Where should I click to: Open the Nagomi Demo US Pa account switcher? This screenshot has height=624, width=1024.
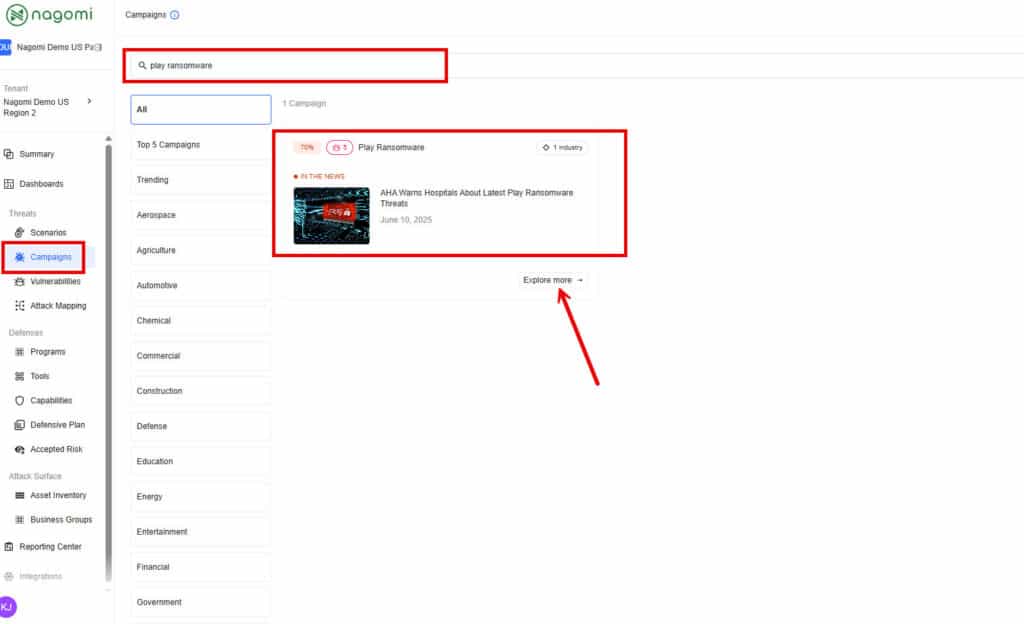pyautogui.click(x=52, y=47)
